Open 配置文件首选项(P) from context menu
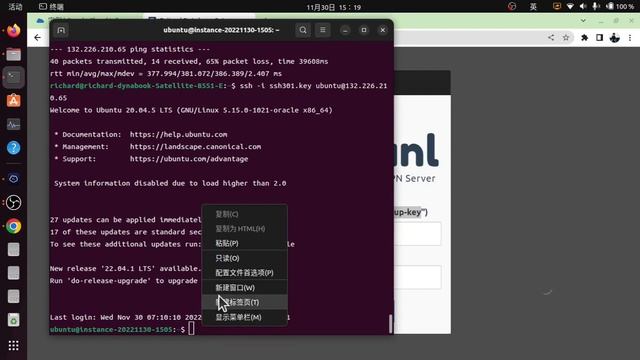The height and width of the screenshot is (360, 640). point(245,273)
